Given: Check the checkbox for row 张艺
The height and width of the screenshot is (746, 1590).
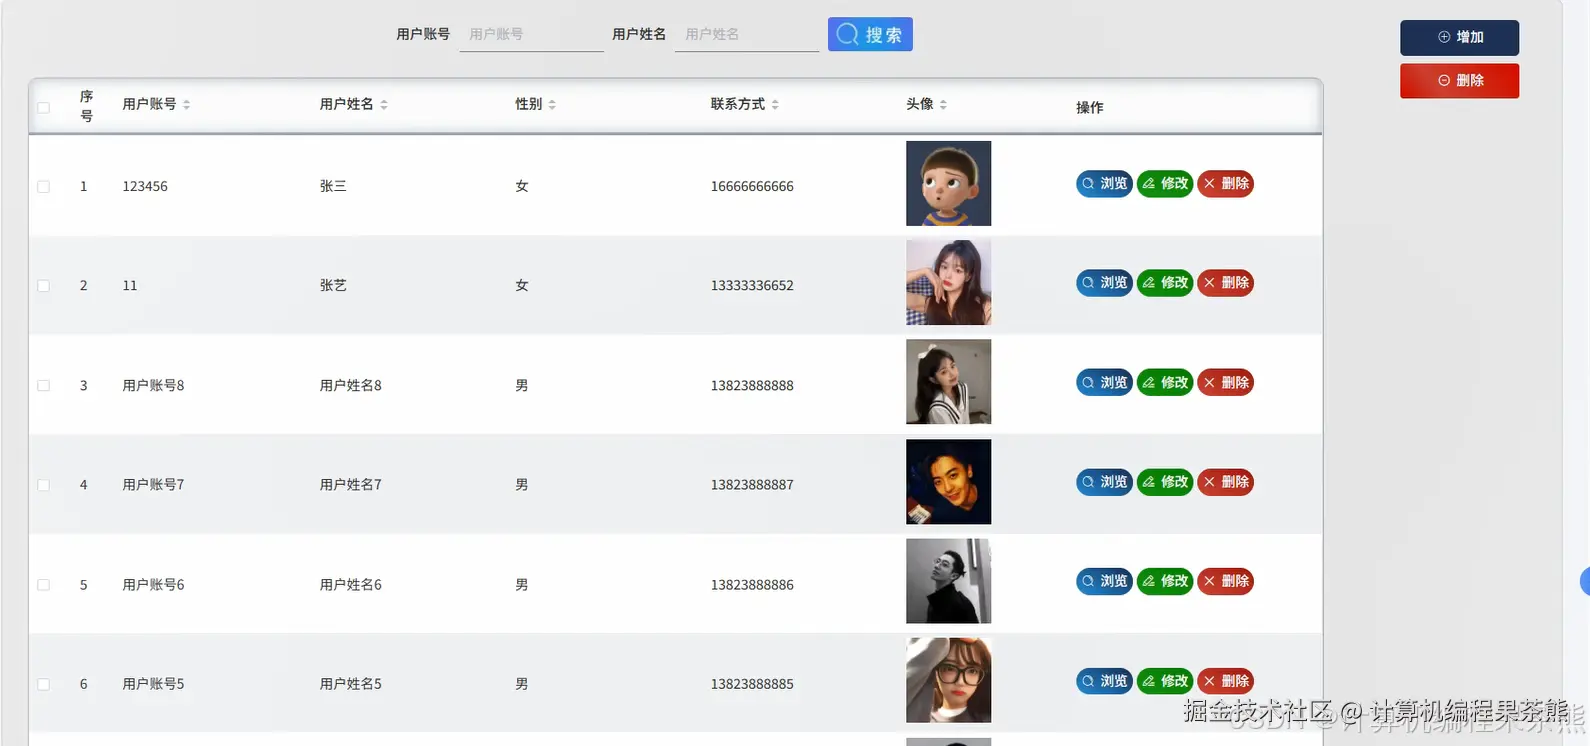Looking at the screenshot, I should click(x=43, y=286).
